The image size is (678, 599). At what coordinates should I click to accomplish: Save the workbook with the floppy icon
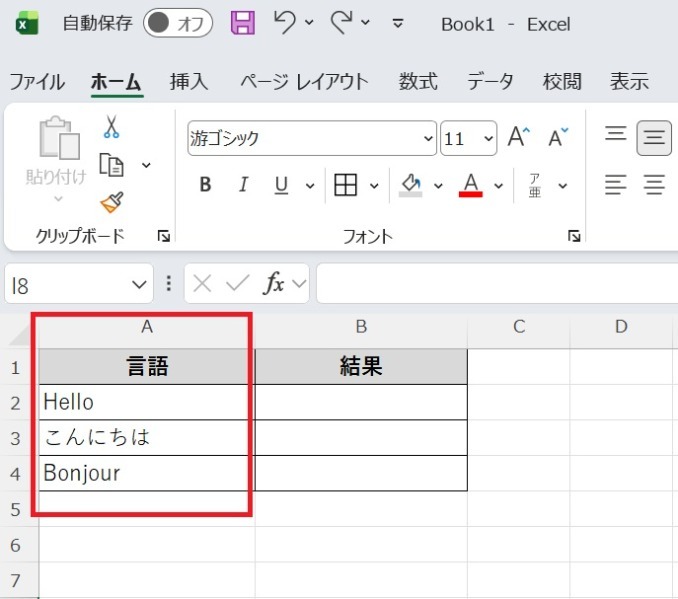[x=243, y=23]
